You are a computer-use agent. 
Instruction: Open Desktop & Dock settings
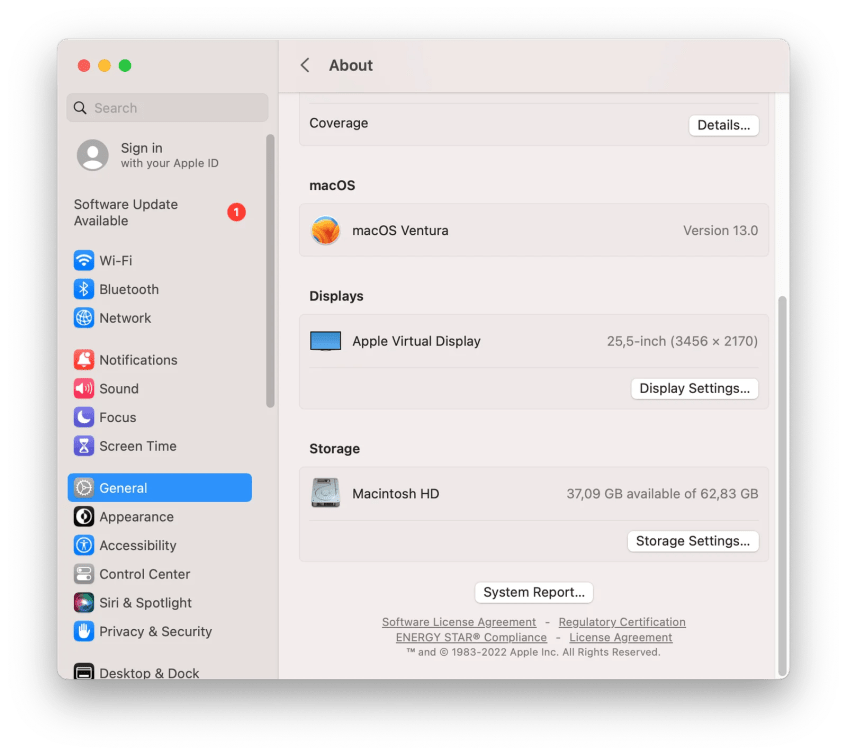pyautogui.click(x=149, y=673)
